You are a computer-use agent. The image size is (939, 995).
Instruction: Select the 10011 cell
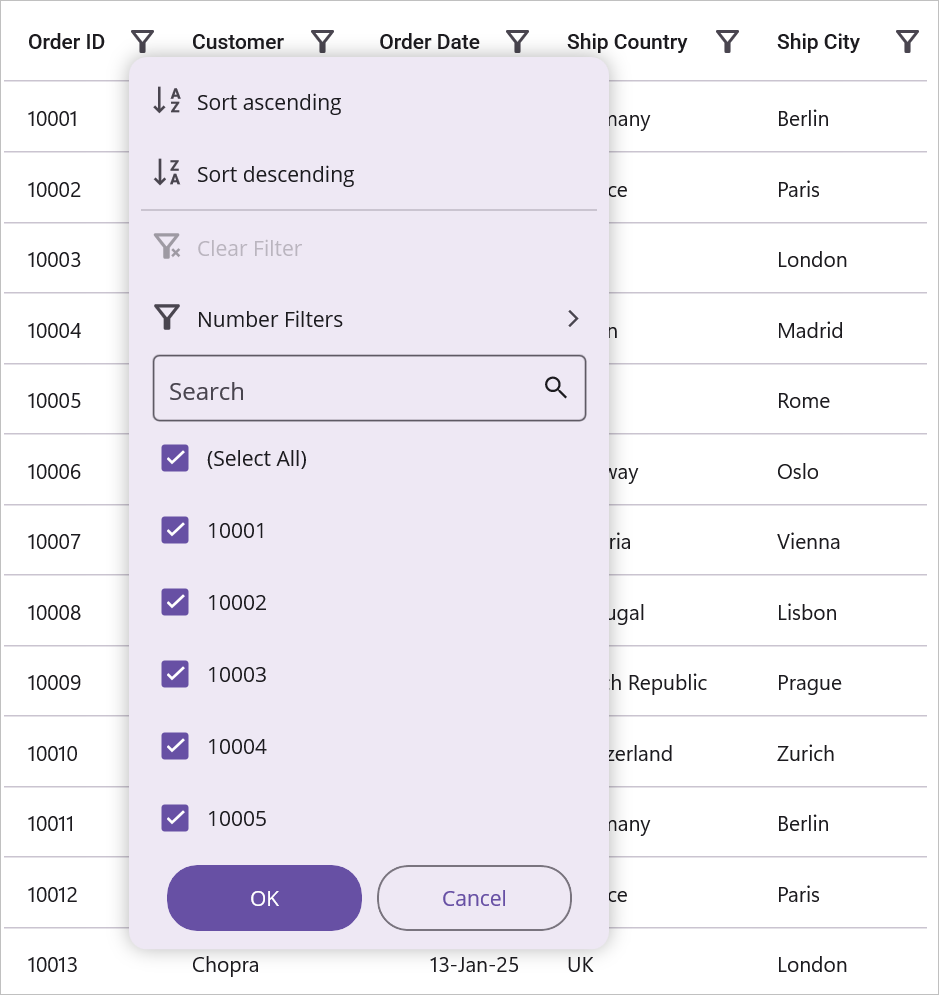tap(51, 824)
